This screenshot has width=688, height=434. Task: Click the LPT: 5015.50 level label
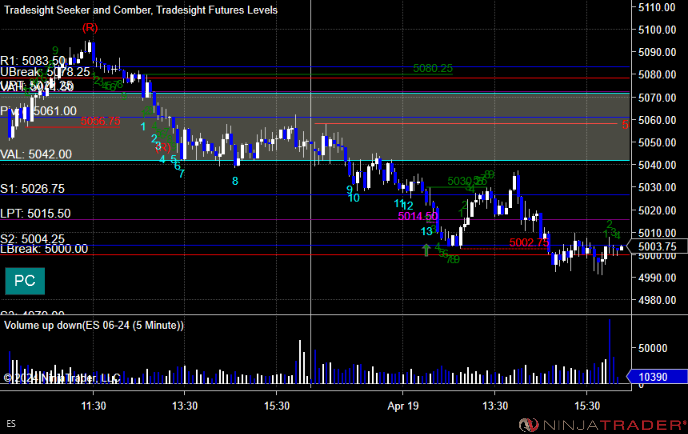[36, 214]
